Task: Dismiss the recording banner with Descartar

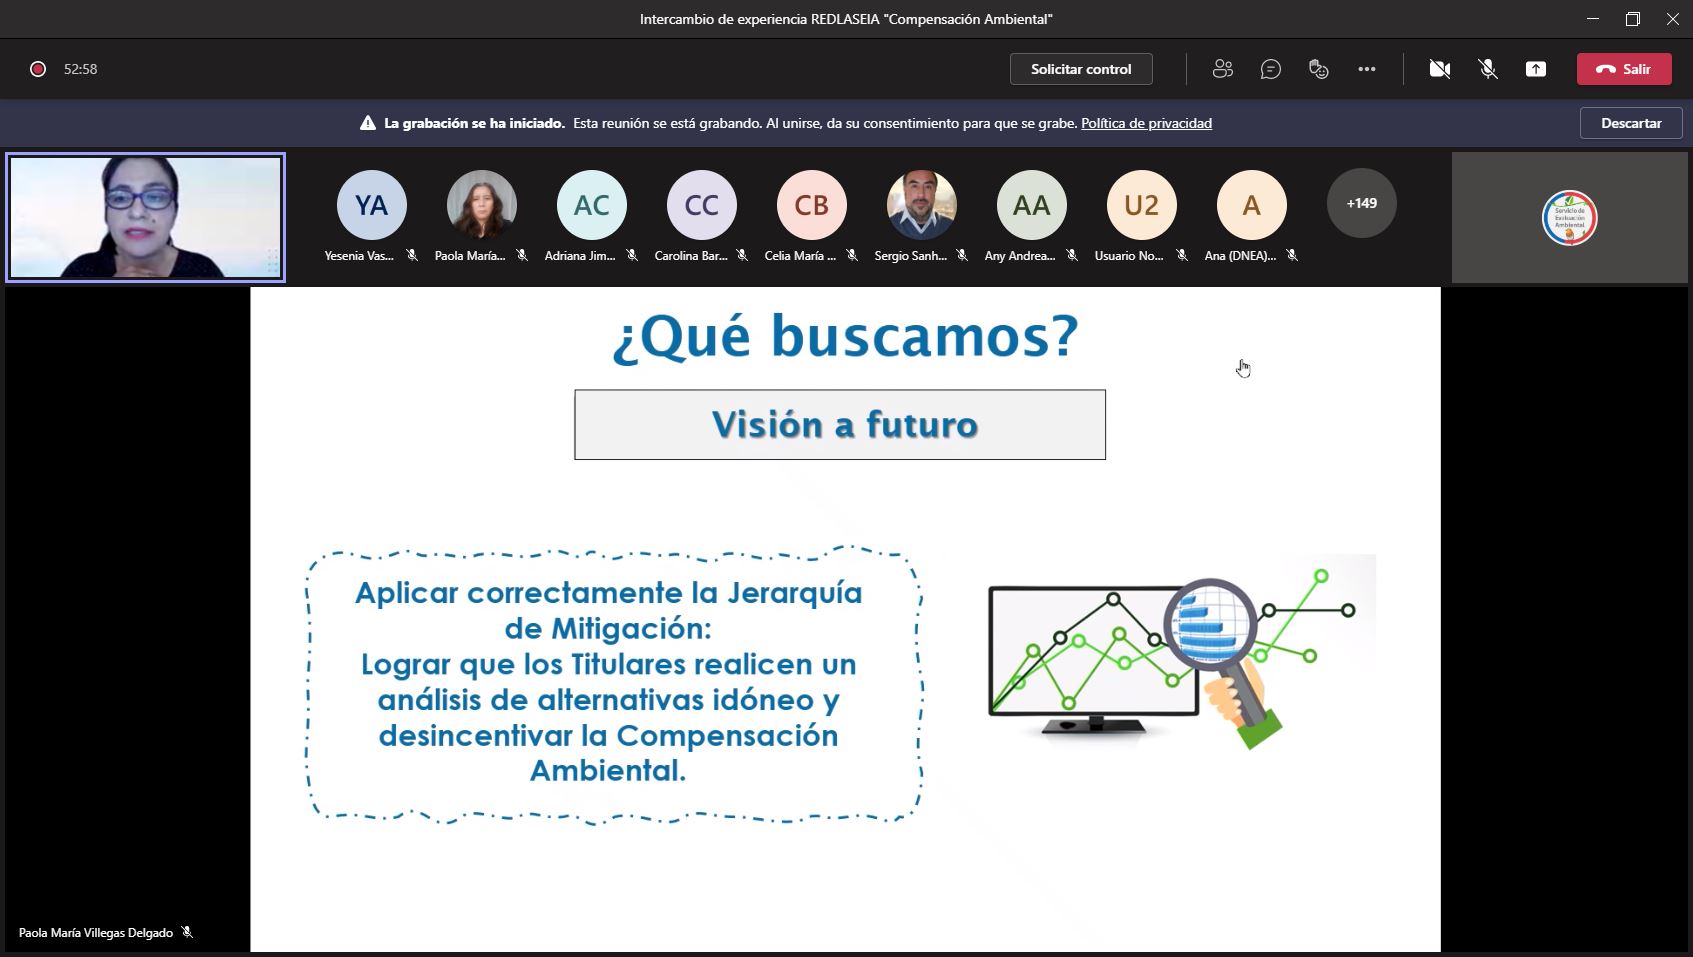Action: (x=1630, y=123)
